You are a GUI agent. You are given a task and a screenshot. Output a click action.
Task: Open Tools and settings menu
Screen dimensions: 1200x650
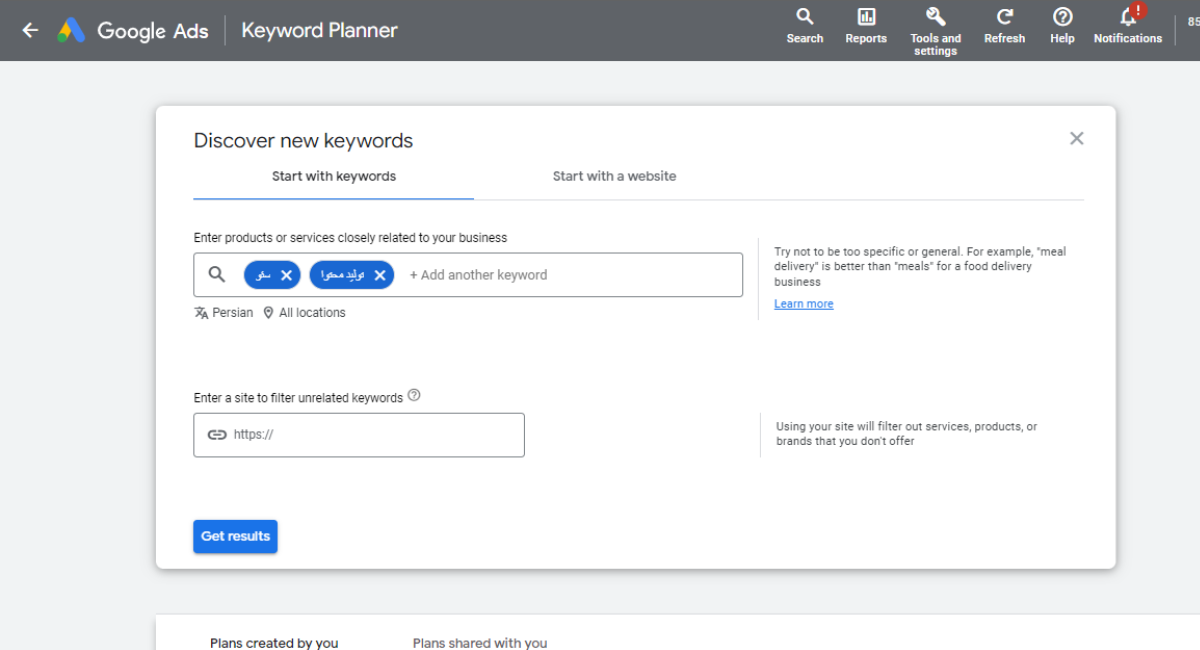935,31
